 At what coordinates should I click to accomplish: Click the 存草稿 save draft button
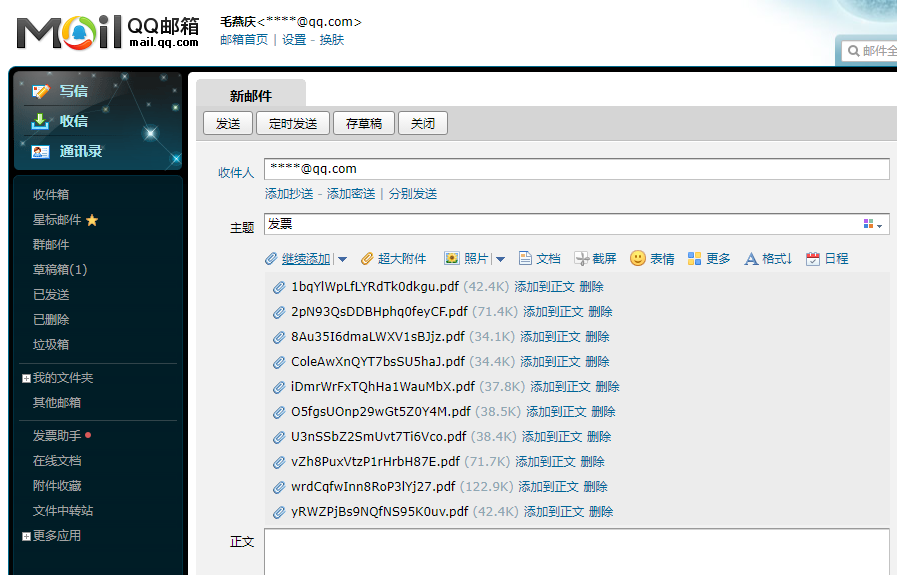[x=364, y=124]
